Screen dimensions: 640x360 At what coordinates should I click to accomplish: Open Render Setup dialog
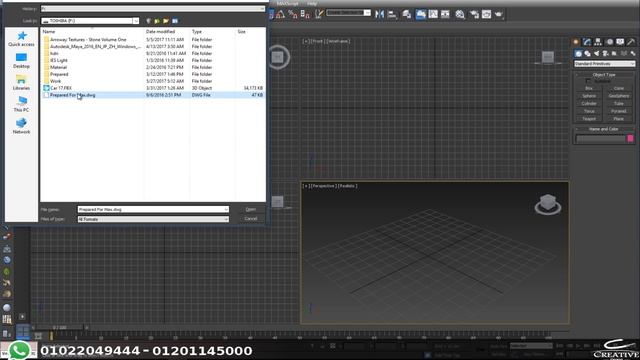pos(474,15)
